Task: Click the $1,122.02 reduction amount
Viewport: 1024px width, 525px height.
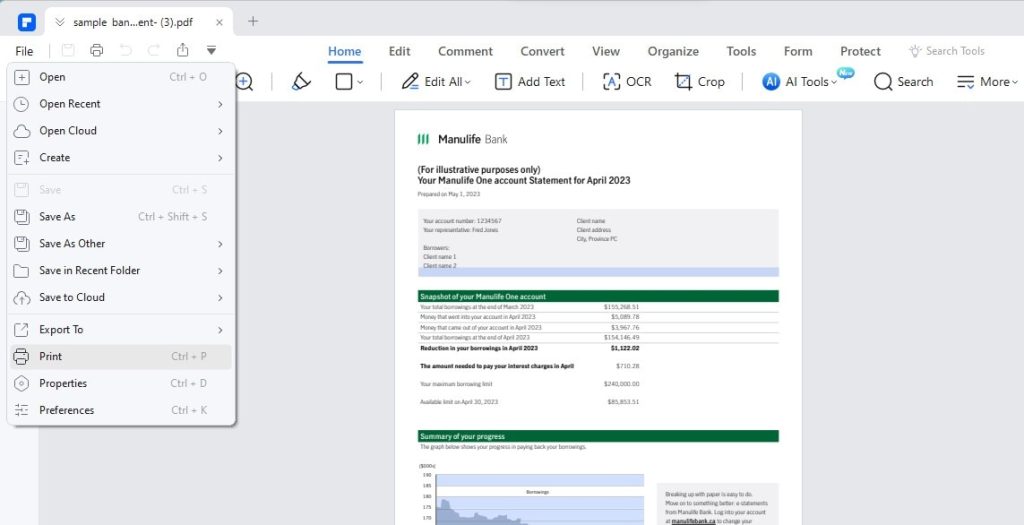Action: click(624, 348)
